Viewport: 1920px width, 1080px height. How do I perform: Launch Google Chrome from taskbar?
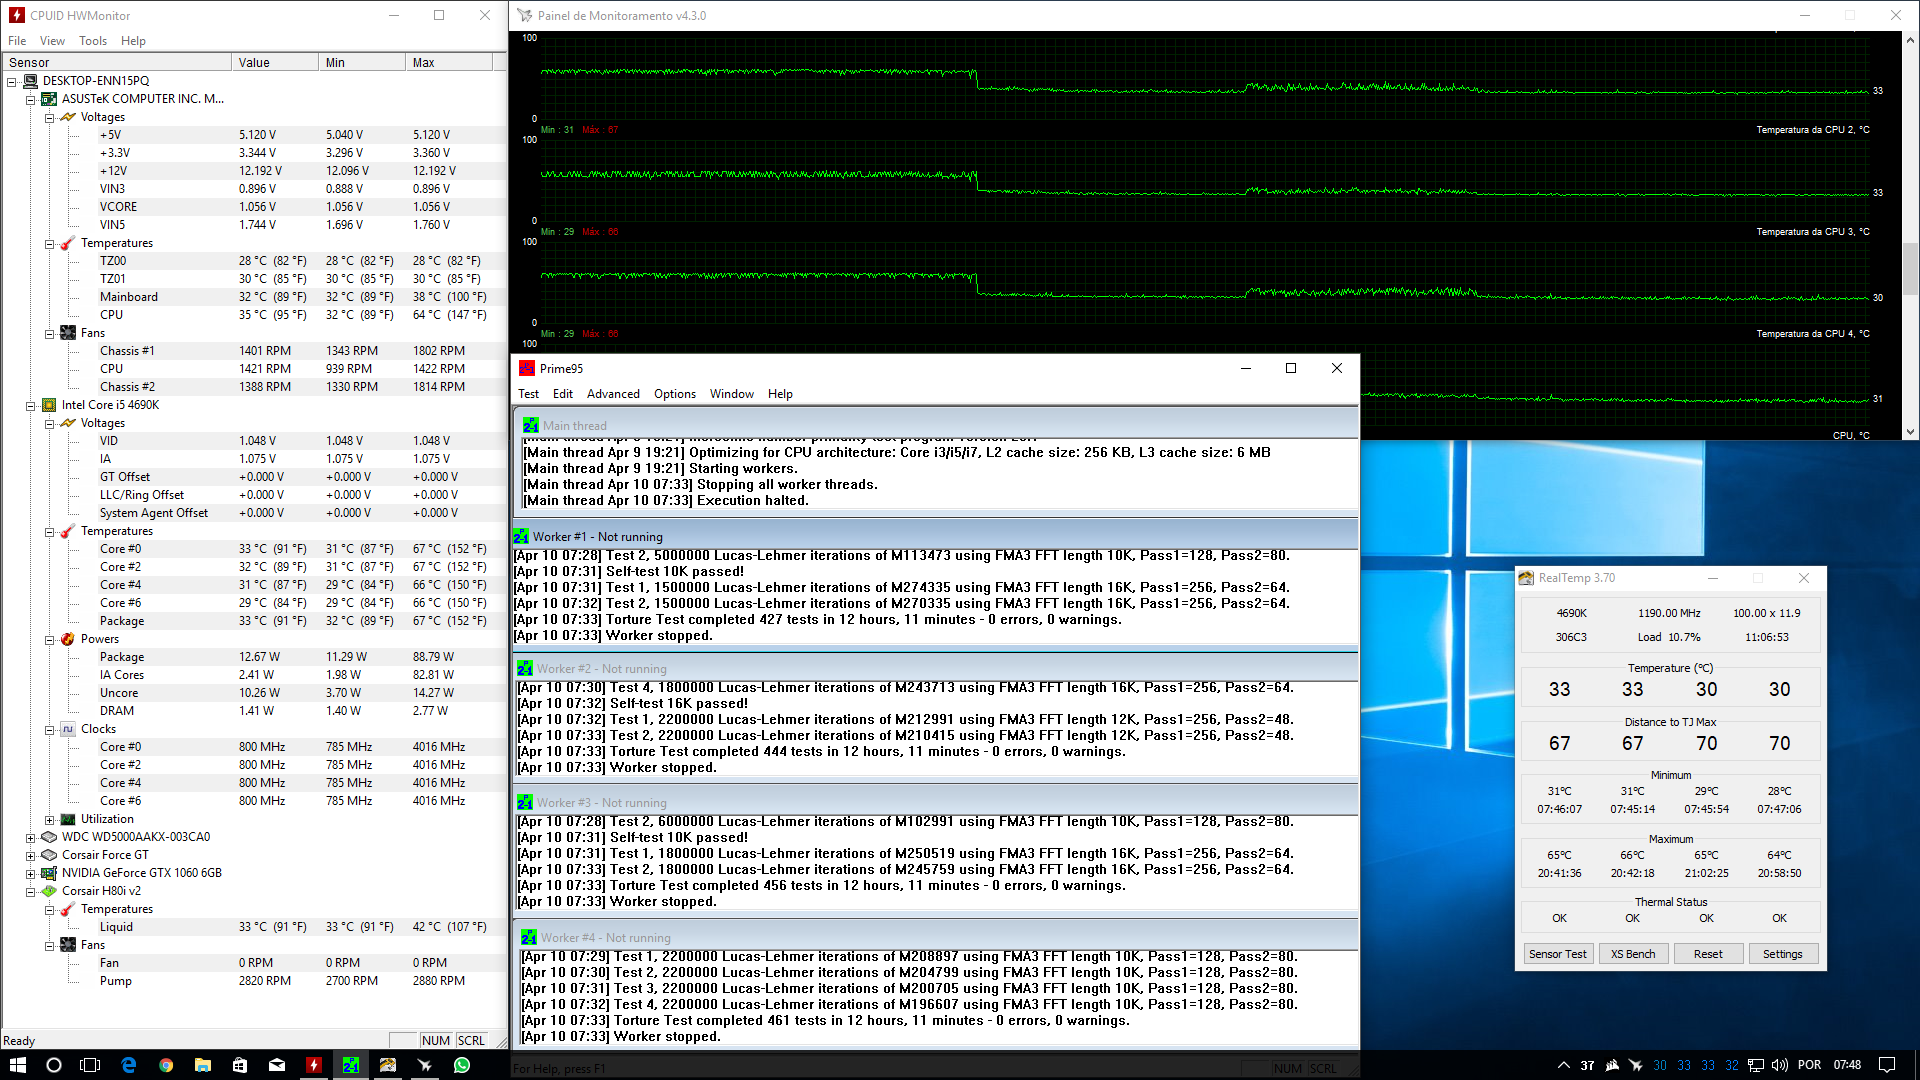click(x=166, y=1065)
